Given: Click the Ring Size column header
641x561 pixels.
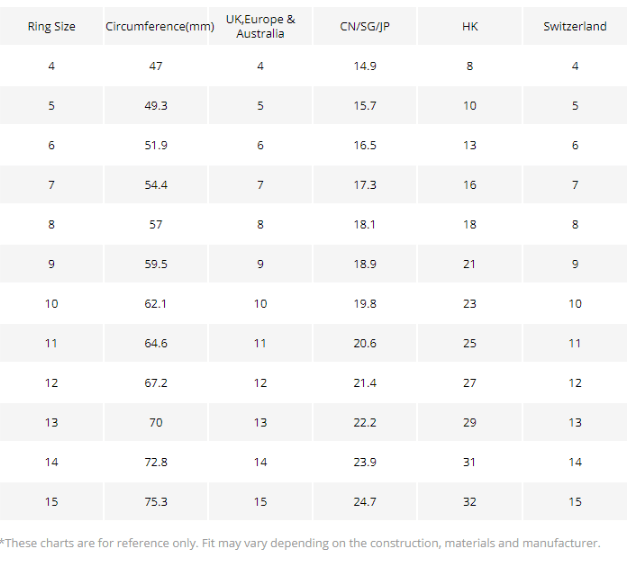Looking at the screenshot, I should (51, 27).
